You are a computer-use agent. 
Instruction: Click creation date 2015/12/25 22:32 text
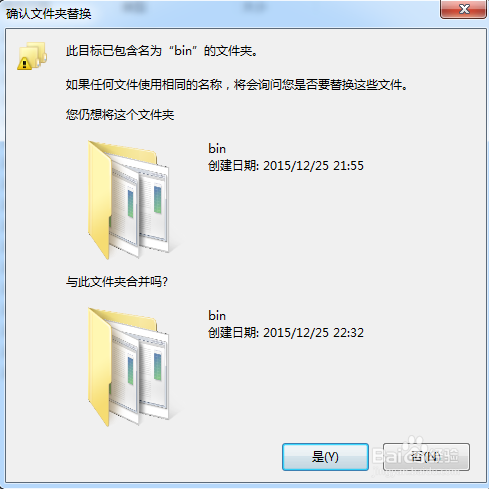click(286, 333)
